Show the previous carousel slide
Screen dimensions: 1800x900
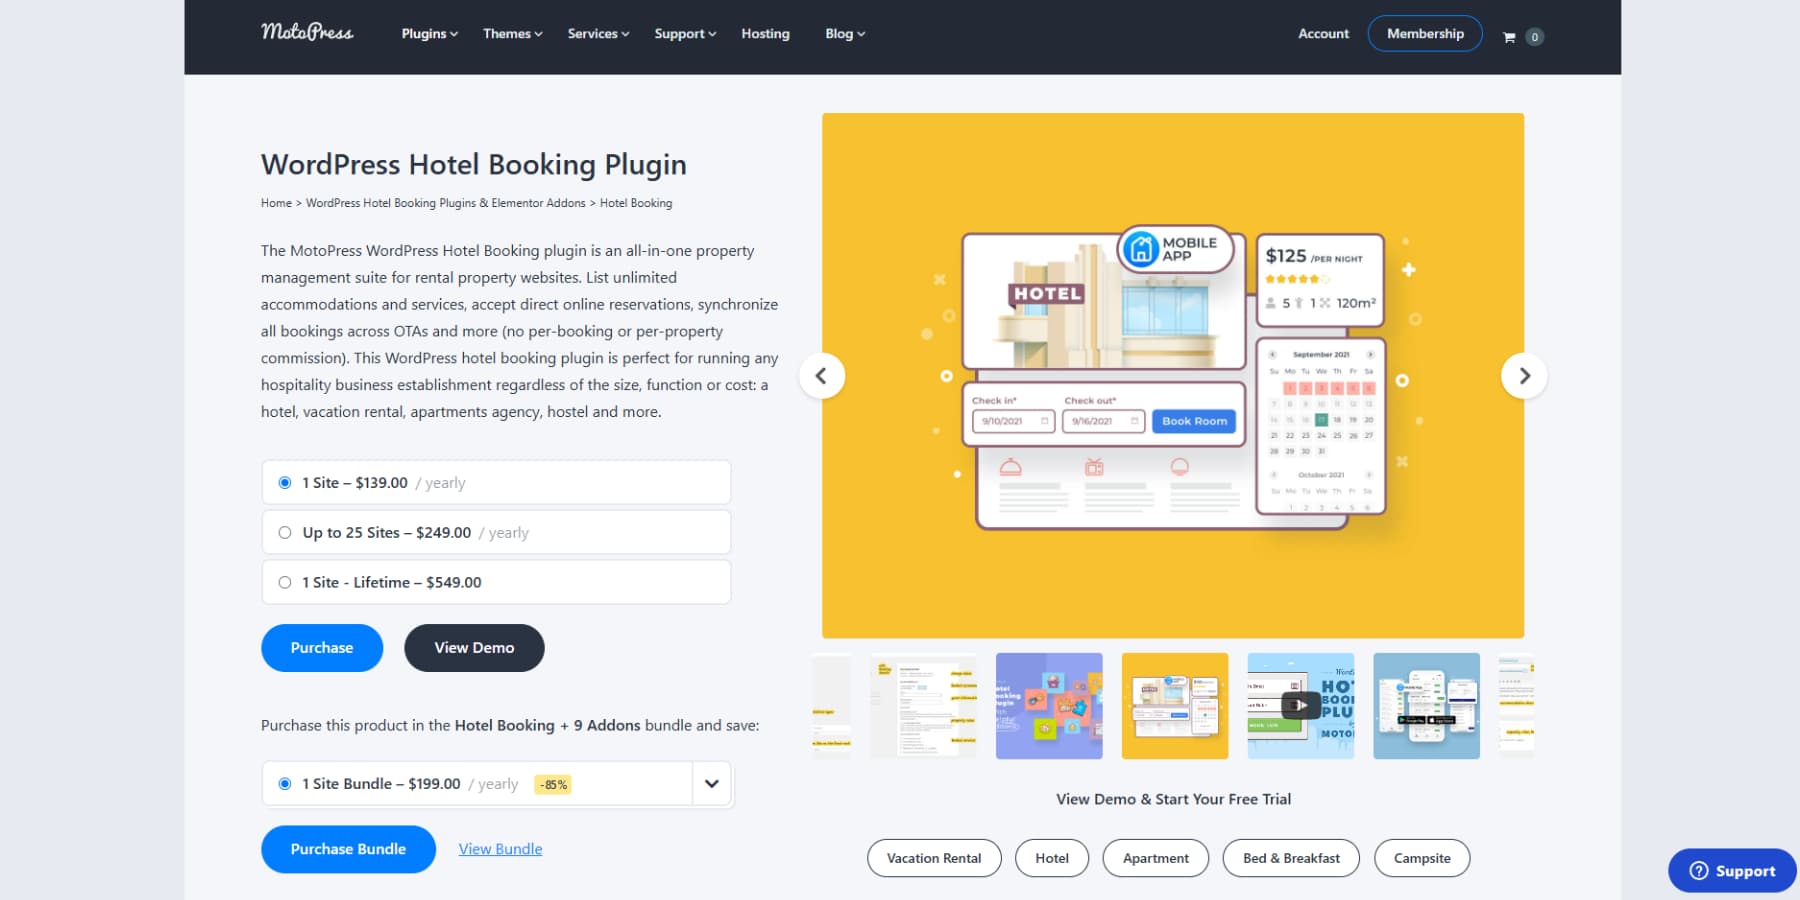pyautogui.click(x=822, y=375)
